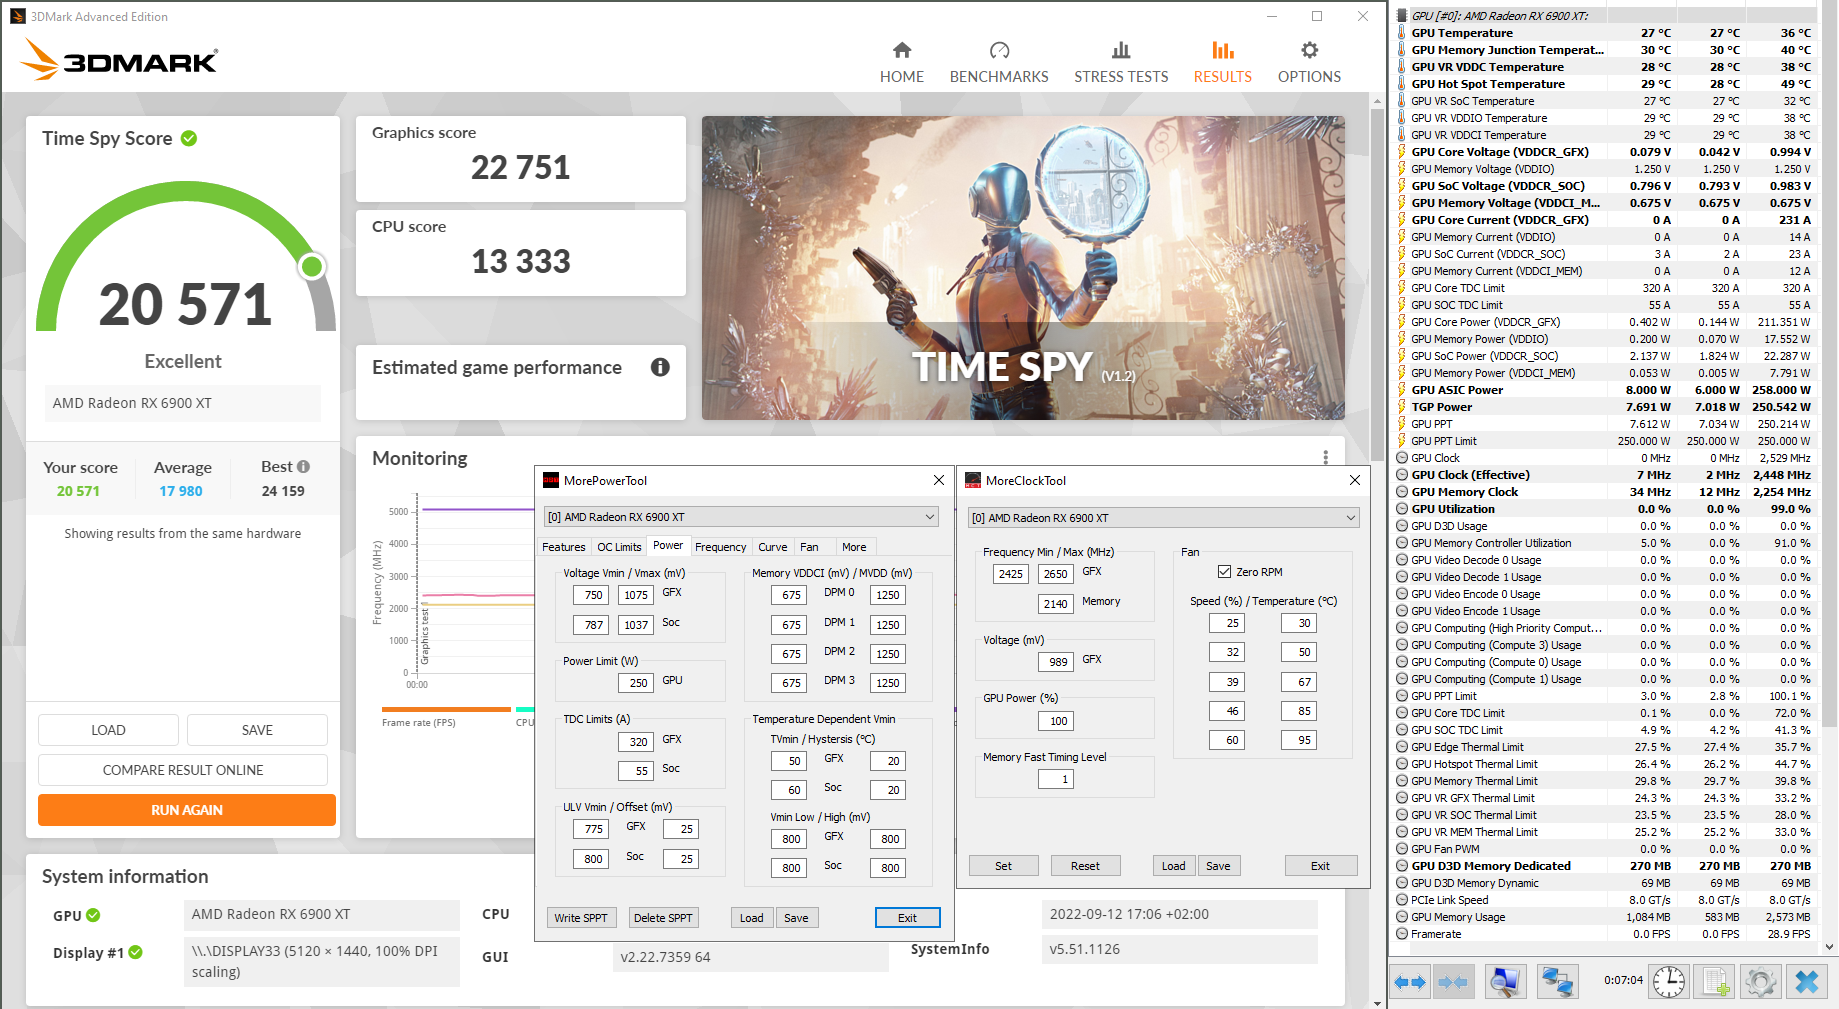The width and height of the screenshot is (1839, 1009).
Task: Click the Memory Fast Timing Level field
Action: [x=1058, y=779]
